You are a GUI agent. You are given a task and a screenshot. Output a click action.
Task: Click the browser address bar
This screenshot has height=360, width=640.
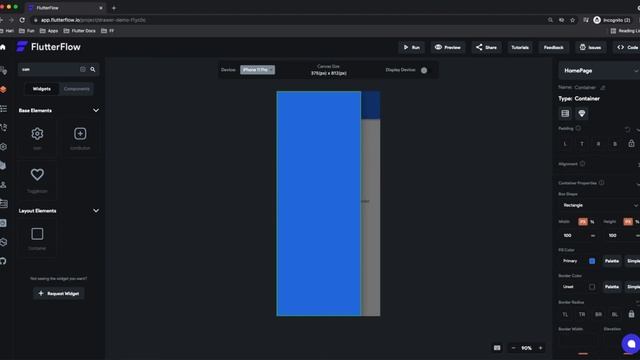[286, 20]
